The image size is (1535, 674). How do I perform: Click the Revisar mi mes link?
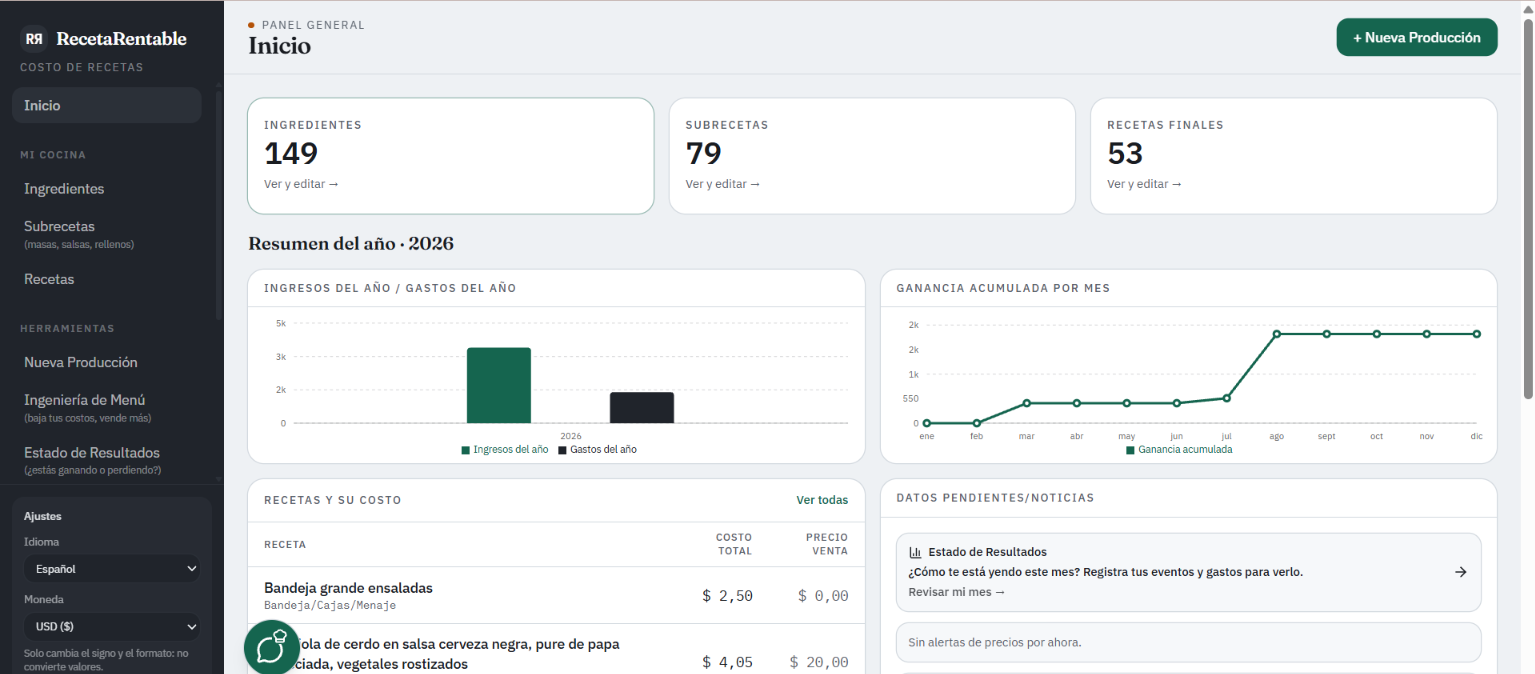(956, 592)
